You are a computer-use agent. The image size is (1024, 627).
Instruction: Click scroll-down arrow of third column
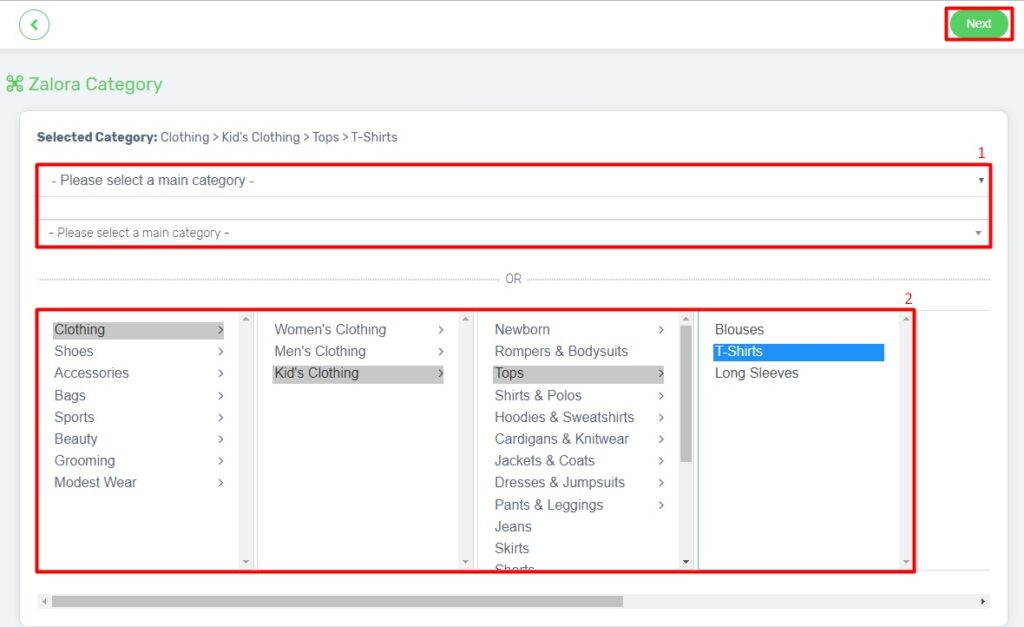[x=686, y=562]
